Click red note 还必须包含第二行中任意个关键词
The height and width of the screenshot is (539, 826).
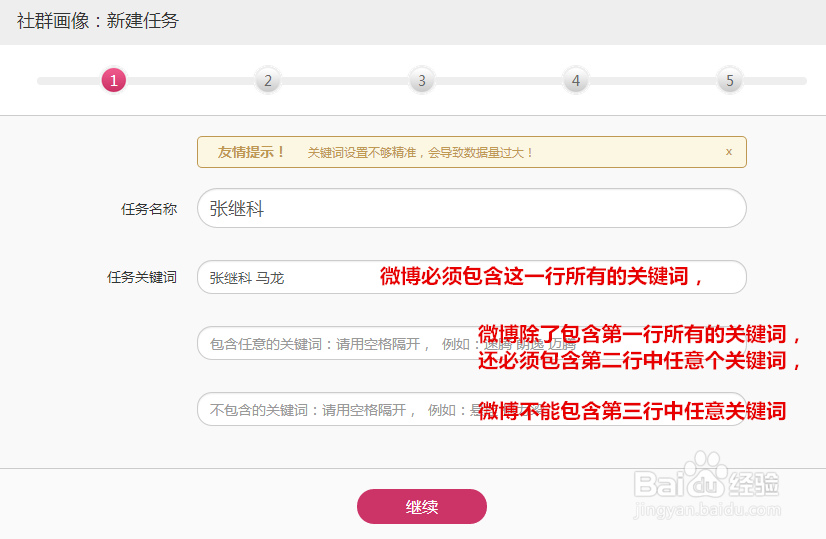640,361
